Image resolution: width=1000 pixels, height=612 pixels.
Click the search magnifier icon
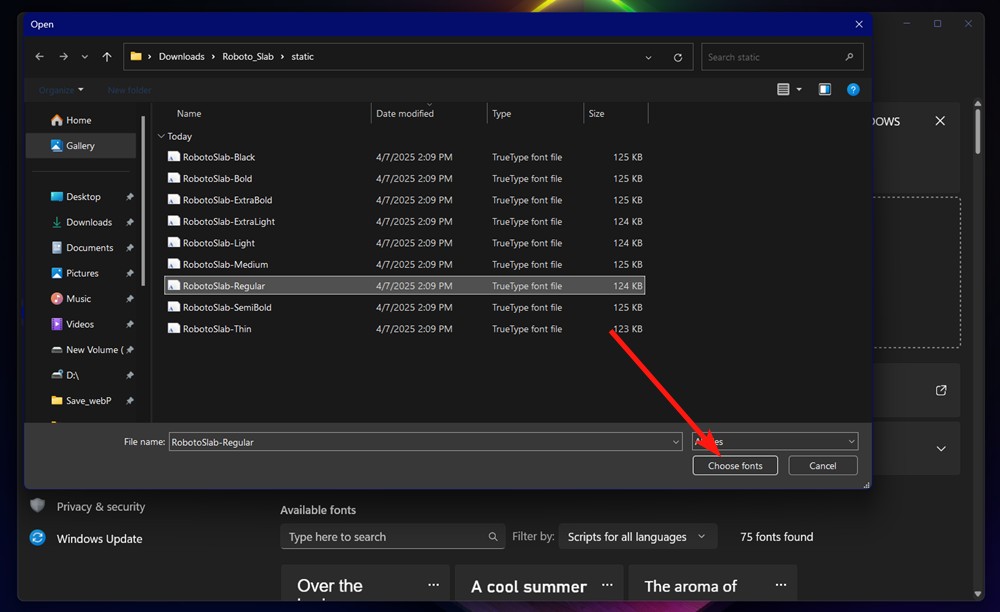(x=849, y=57)
